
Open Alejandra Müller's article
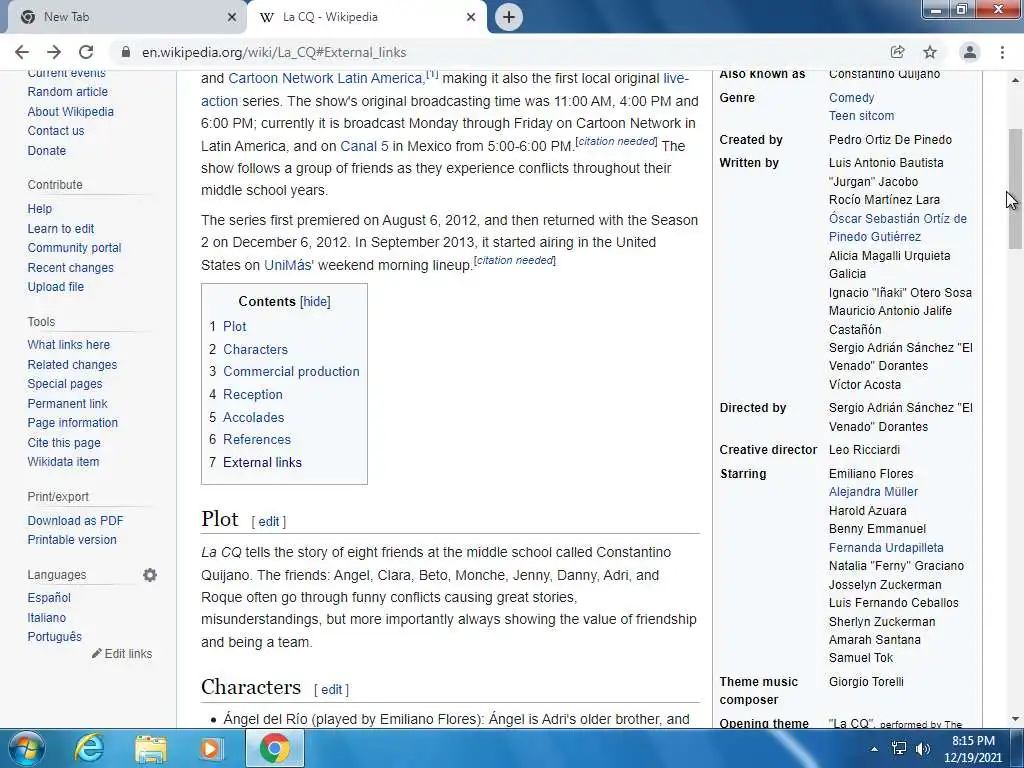(873, 492)
